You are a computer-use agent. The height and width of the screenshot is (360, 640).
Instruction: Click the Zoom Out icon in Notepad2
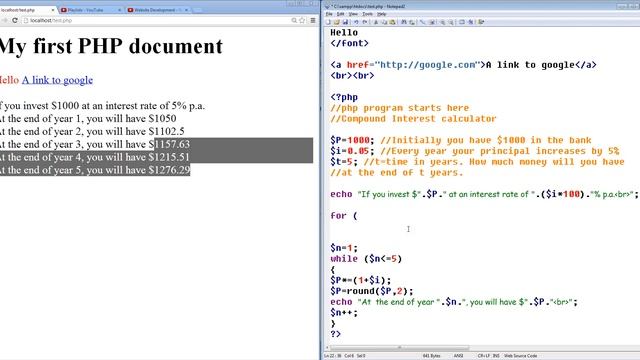pyautogui.click(x=451, y=22)
